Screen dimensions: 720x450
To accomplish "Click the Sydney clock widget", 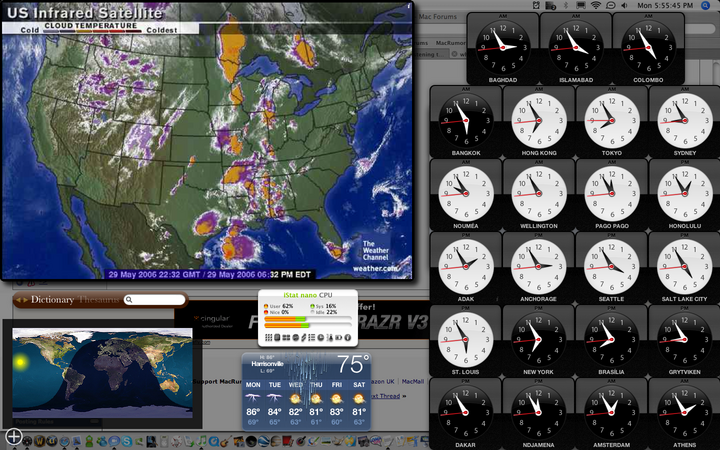I will click(x=685, y=122).
